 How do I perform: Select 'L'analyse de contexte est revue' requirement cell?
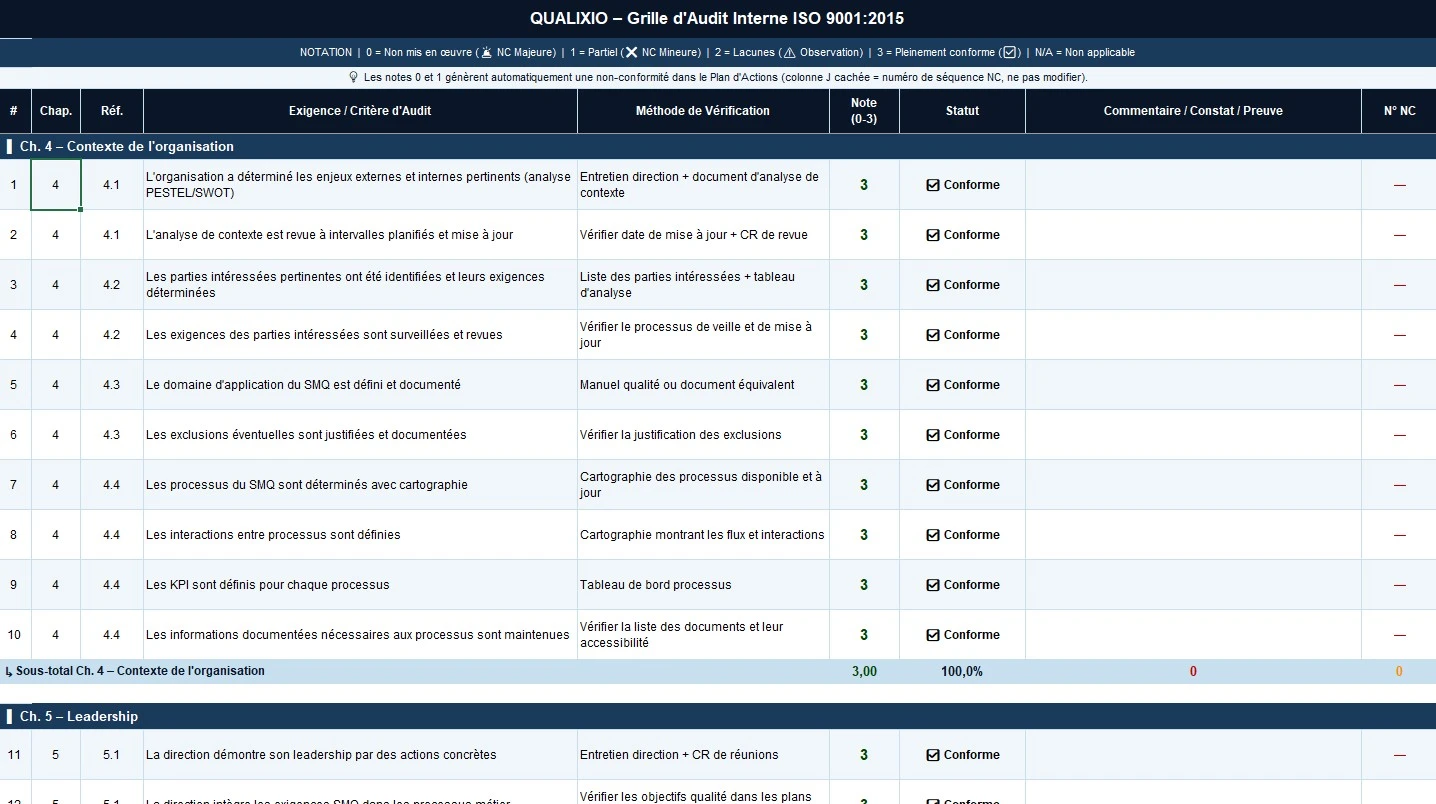click(360, 235)
